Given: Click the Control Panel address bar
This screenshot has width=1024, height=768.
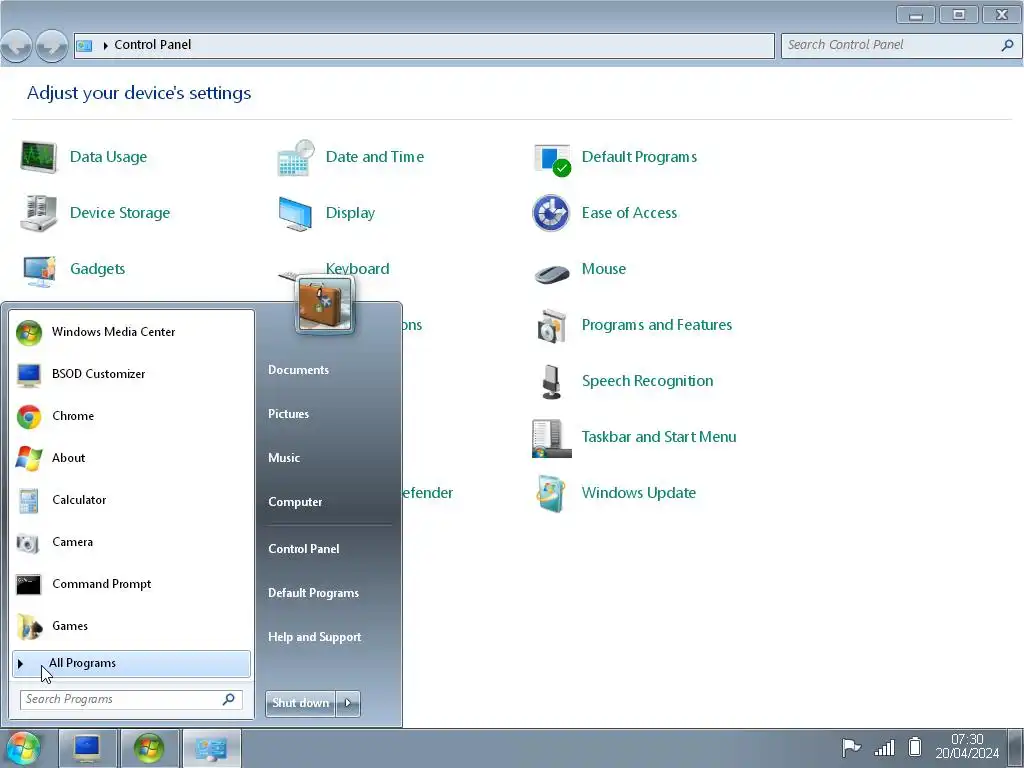Looking at the screenshot, I should 424,45.
